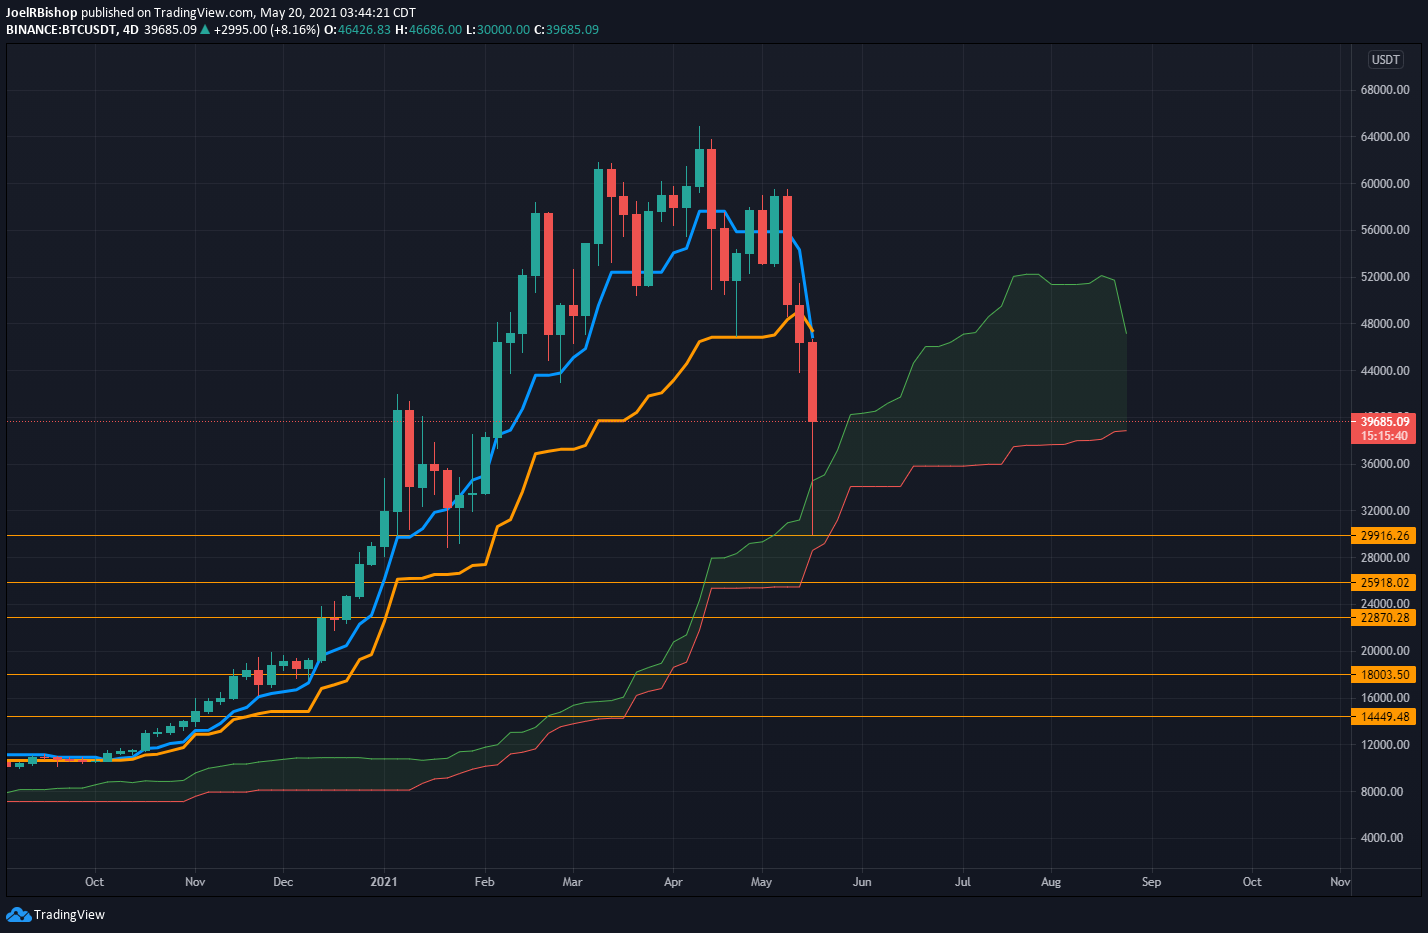Click the 52000.00 price axis tick
This screenshot has width=1428, height=933.
(1385, 277)
